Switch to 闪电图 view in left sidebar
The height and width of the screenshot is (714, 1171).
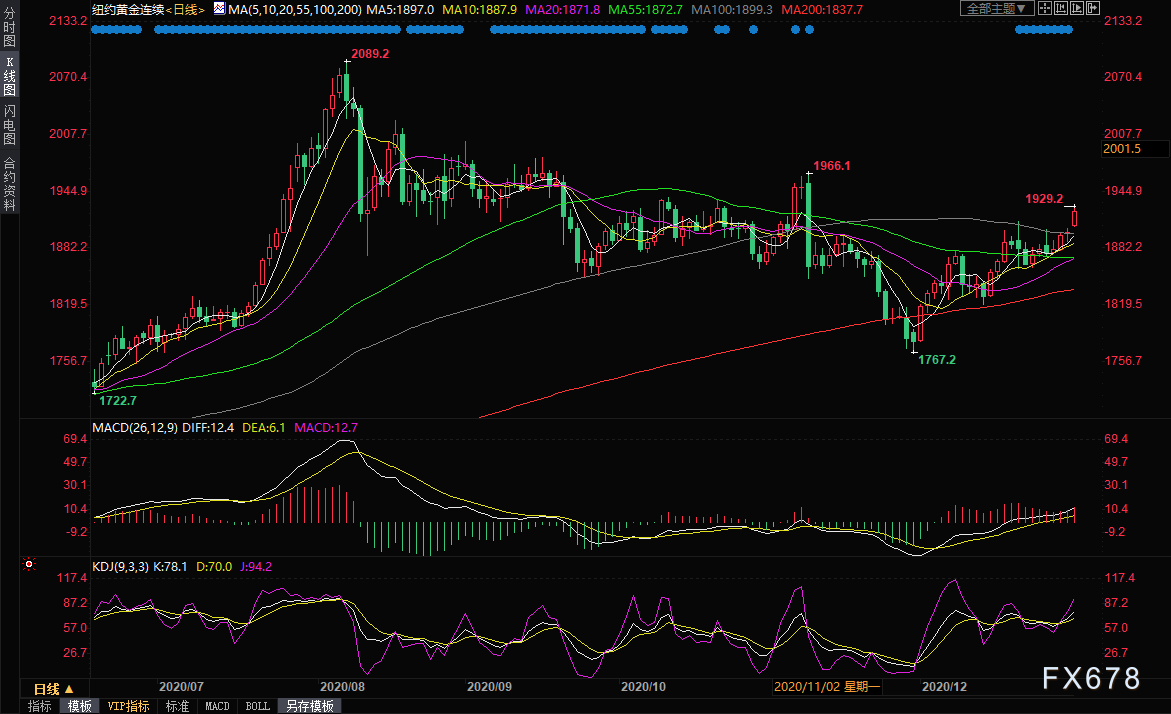pos(9,125)
